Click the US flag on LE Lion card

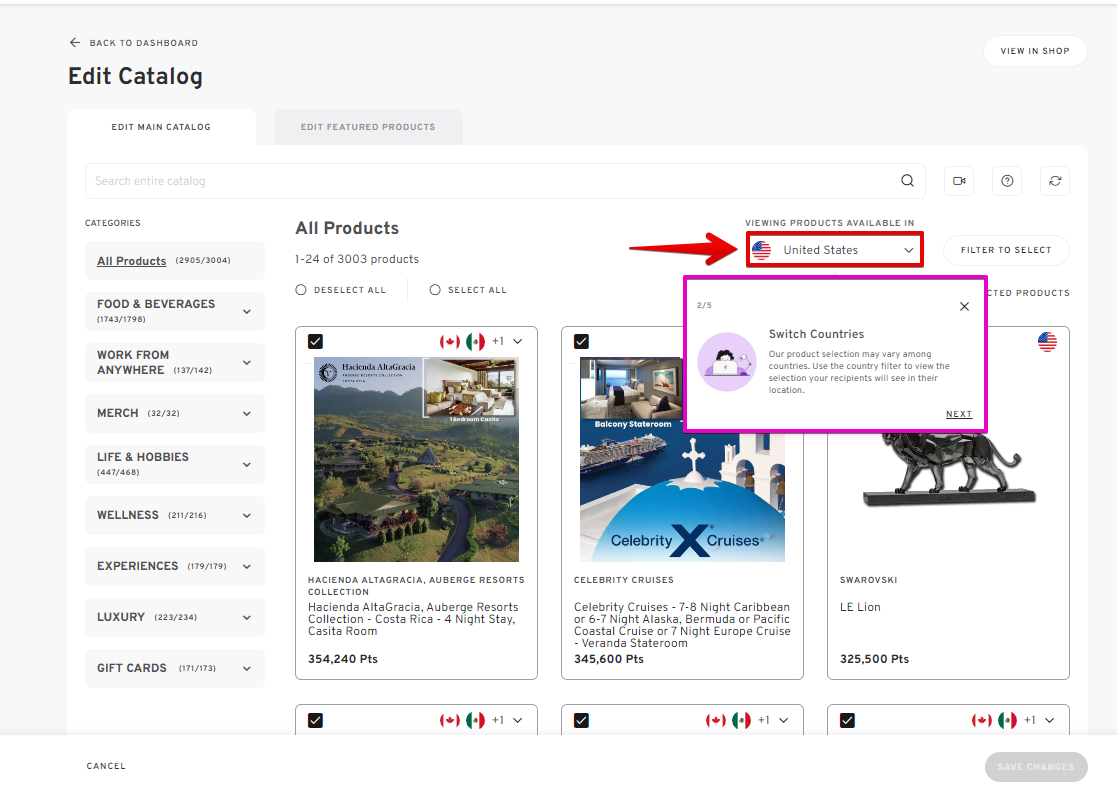point(1047,342)
